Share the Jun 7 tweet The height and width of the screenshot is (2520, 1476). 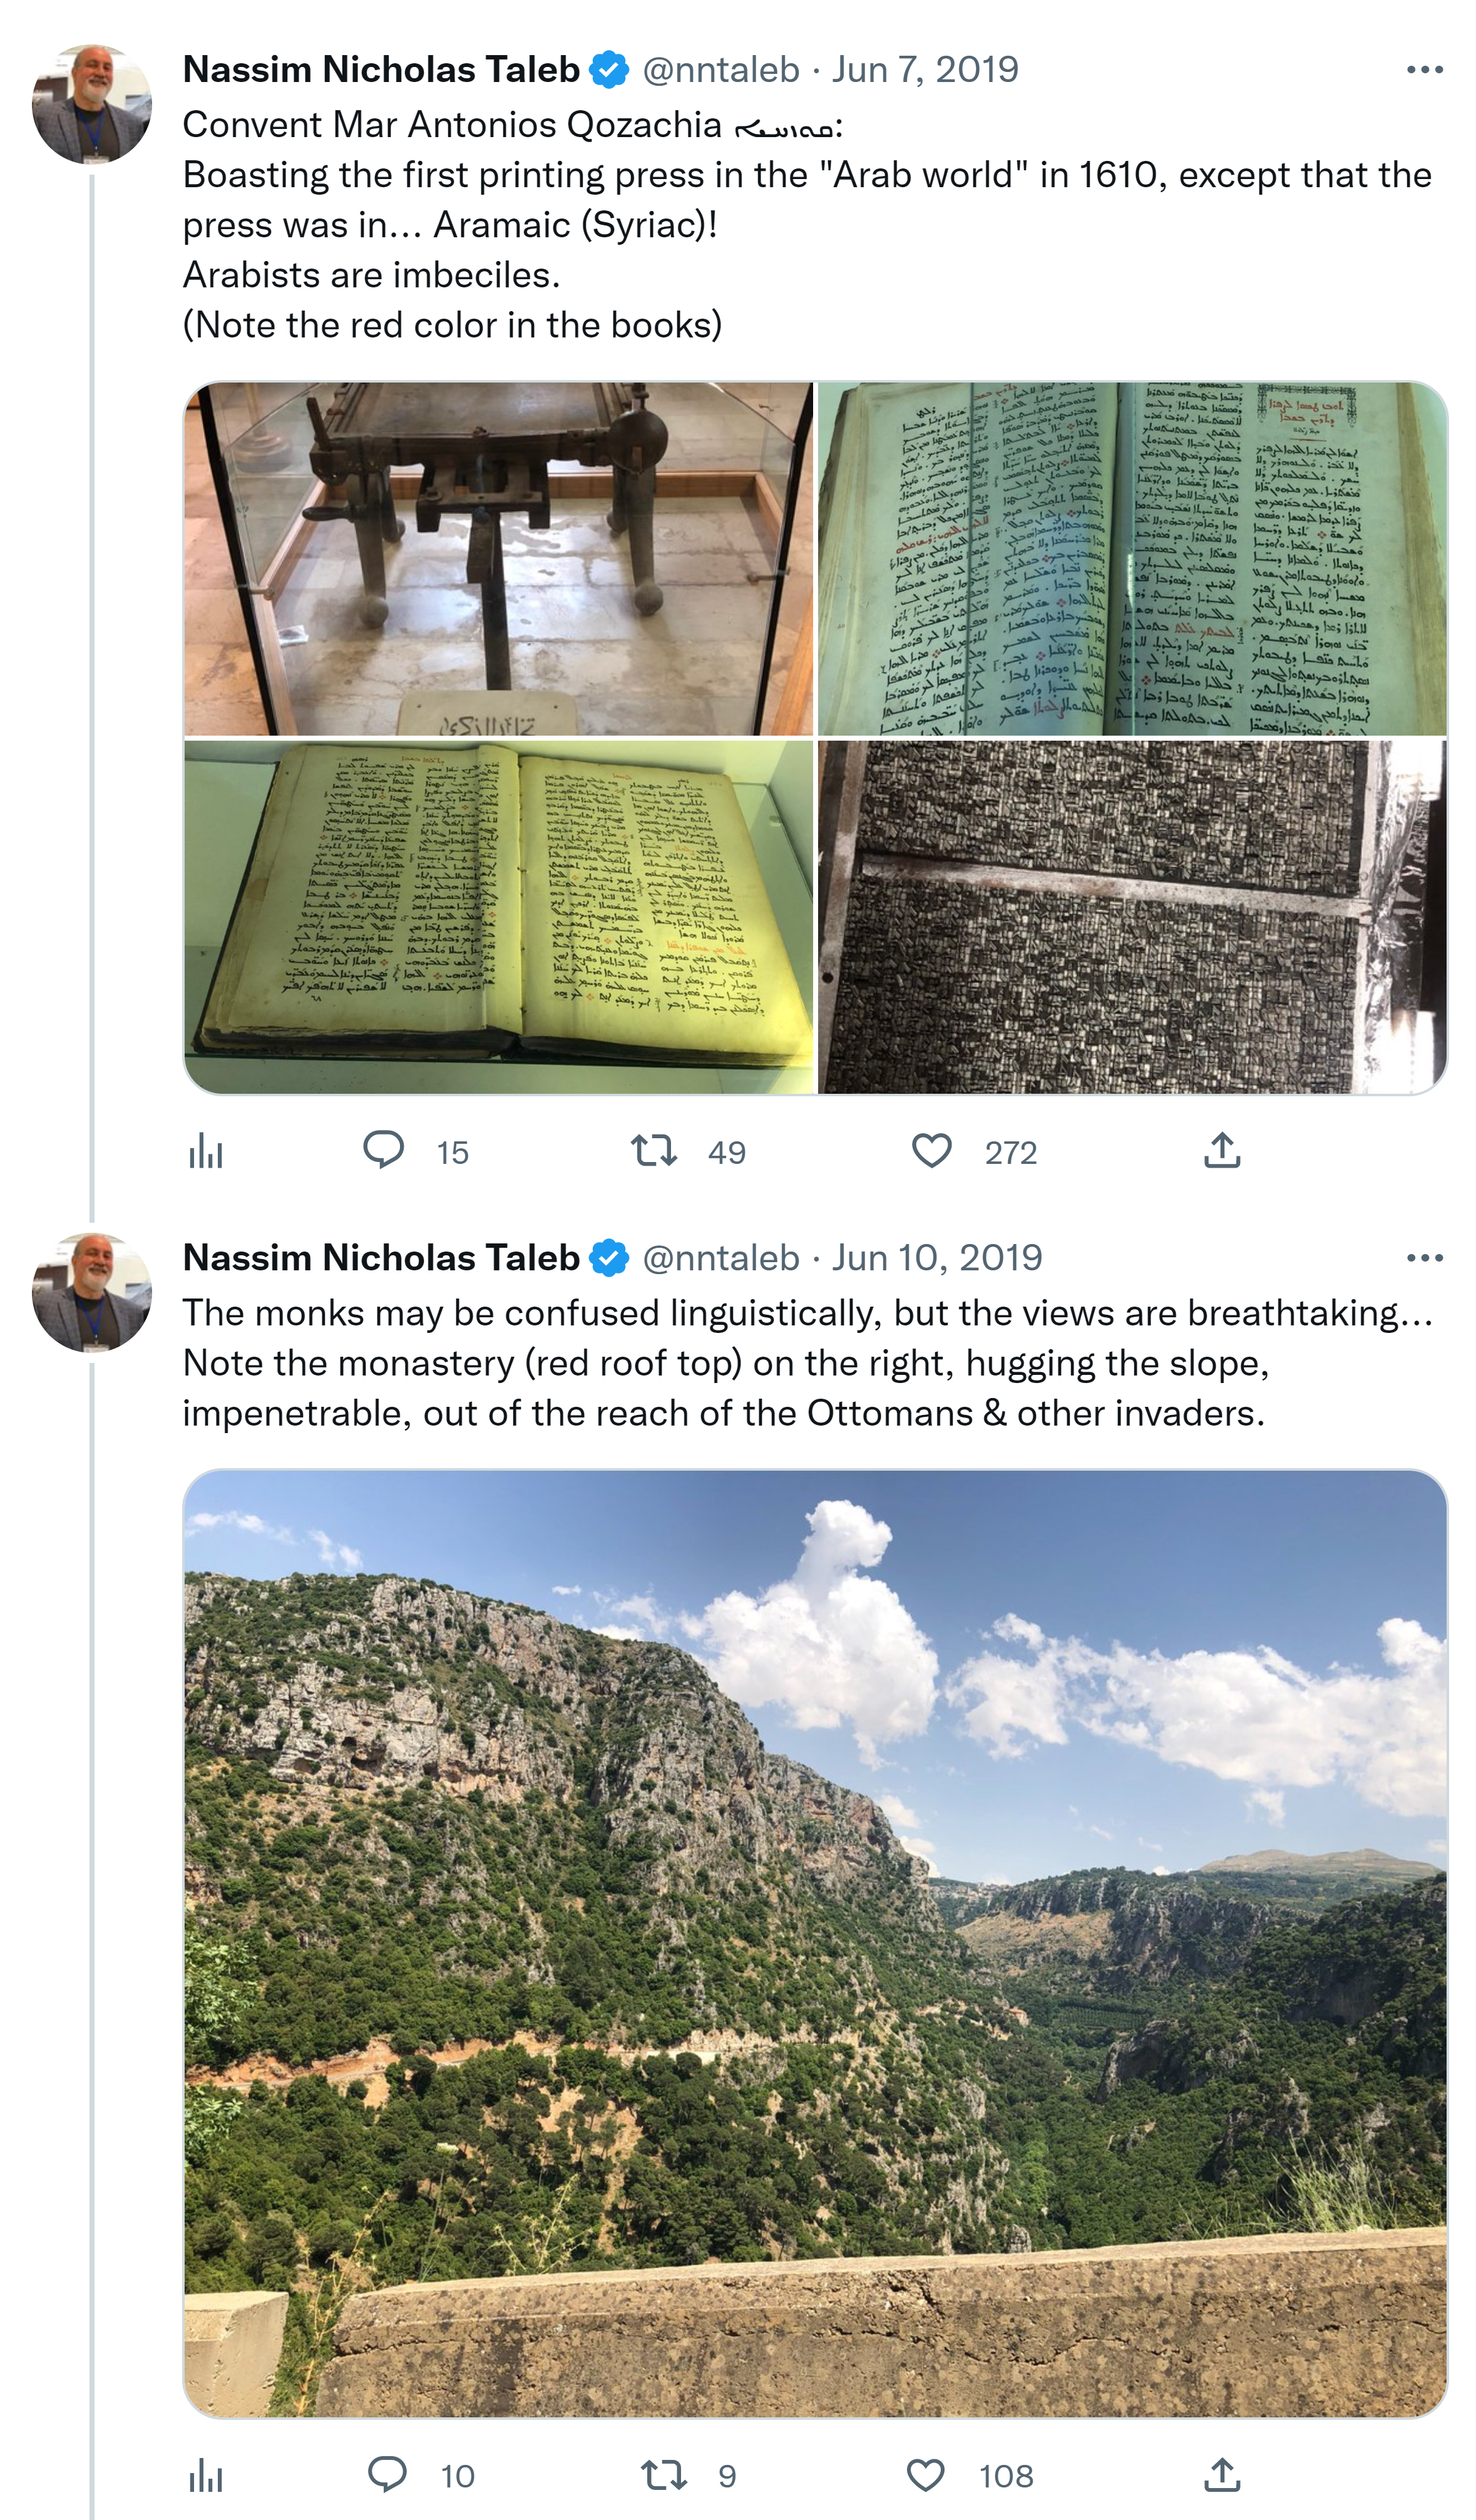(1222, 1151)
